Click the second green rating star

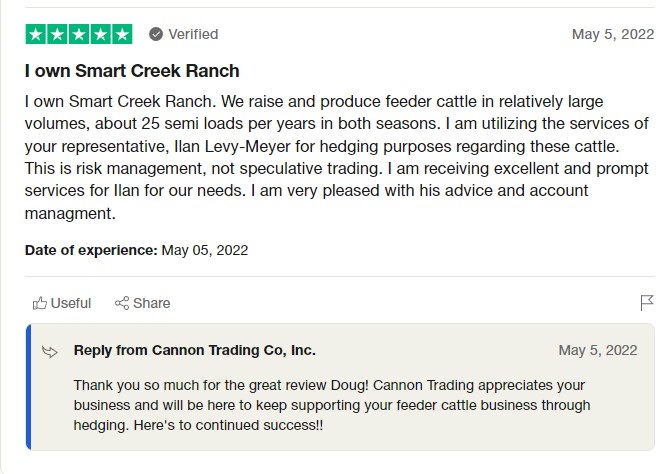(57, 34)
